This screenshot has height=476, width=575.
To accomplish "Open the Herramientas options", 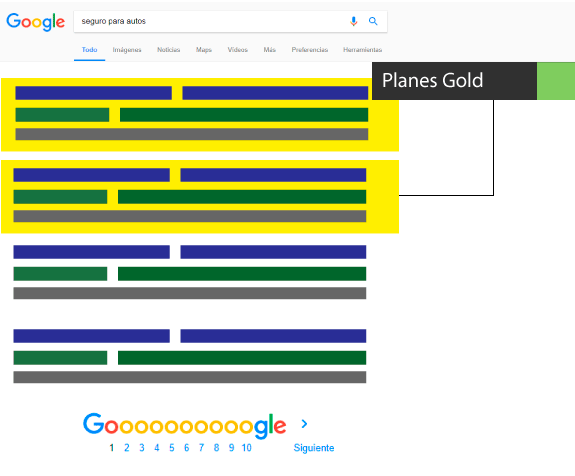I will click(x=362, y=50).
